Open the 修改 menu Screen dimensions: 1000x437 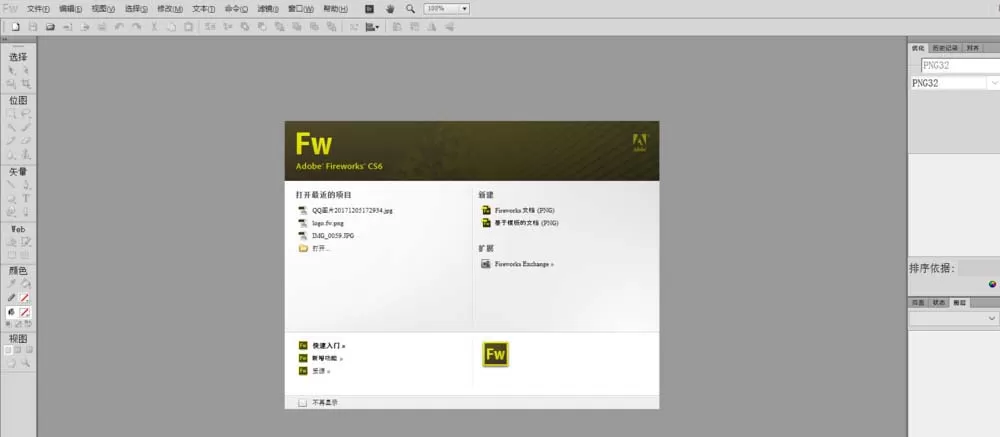tap(170, 9)
